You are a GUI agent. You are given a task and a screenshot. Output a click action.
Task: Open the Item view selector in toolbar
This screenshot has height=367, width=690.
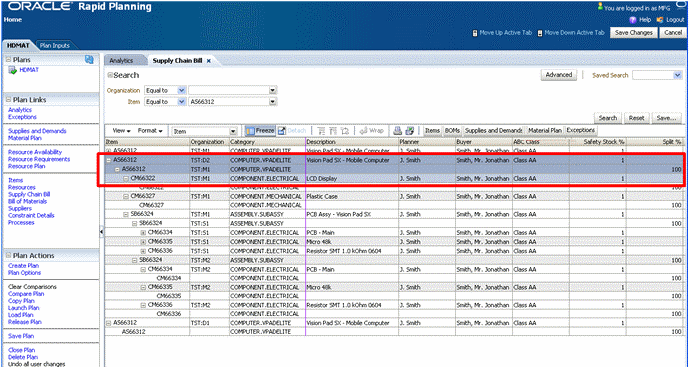(x=233, y=131)
